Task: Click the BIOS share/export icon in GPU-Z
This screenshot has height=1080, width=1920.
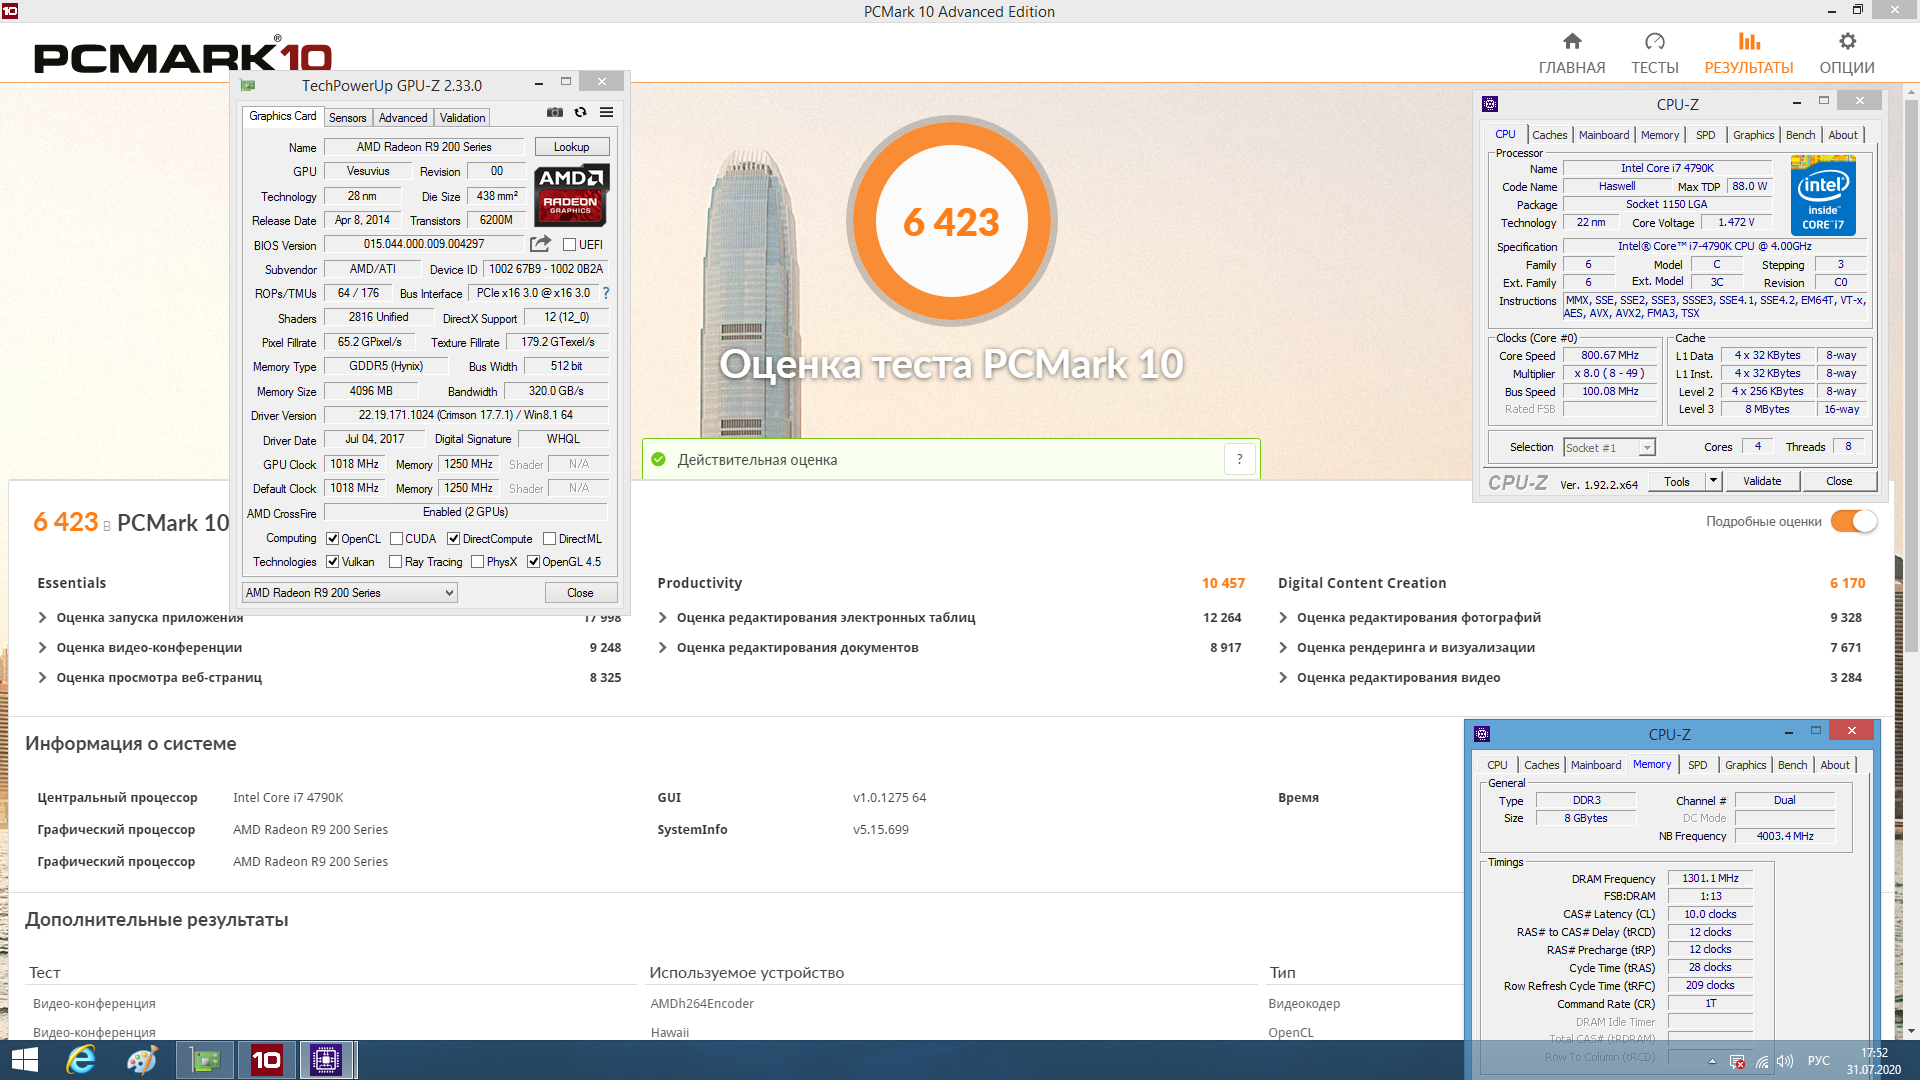Action: (541, 243)
